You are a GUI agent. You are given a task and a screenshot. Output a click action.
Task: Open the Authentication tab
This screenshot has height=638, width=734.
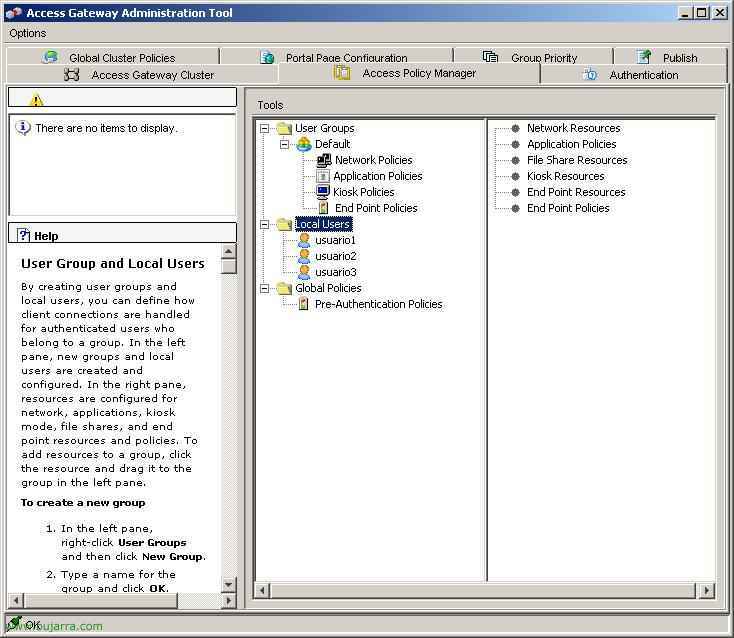(x=633, y=75)
